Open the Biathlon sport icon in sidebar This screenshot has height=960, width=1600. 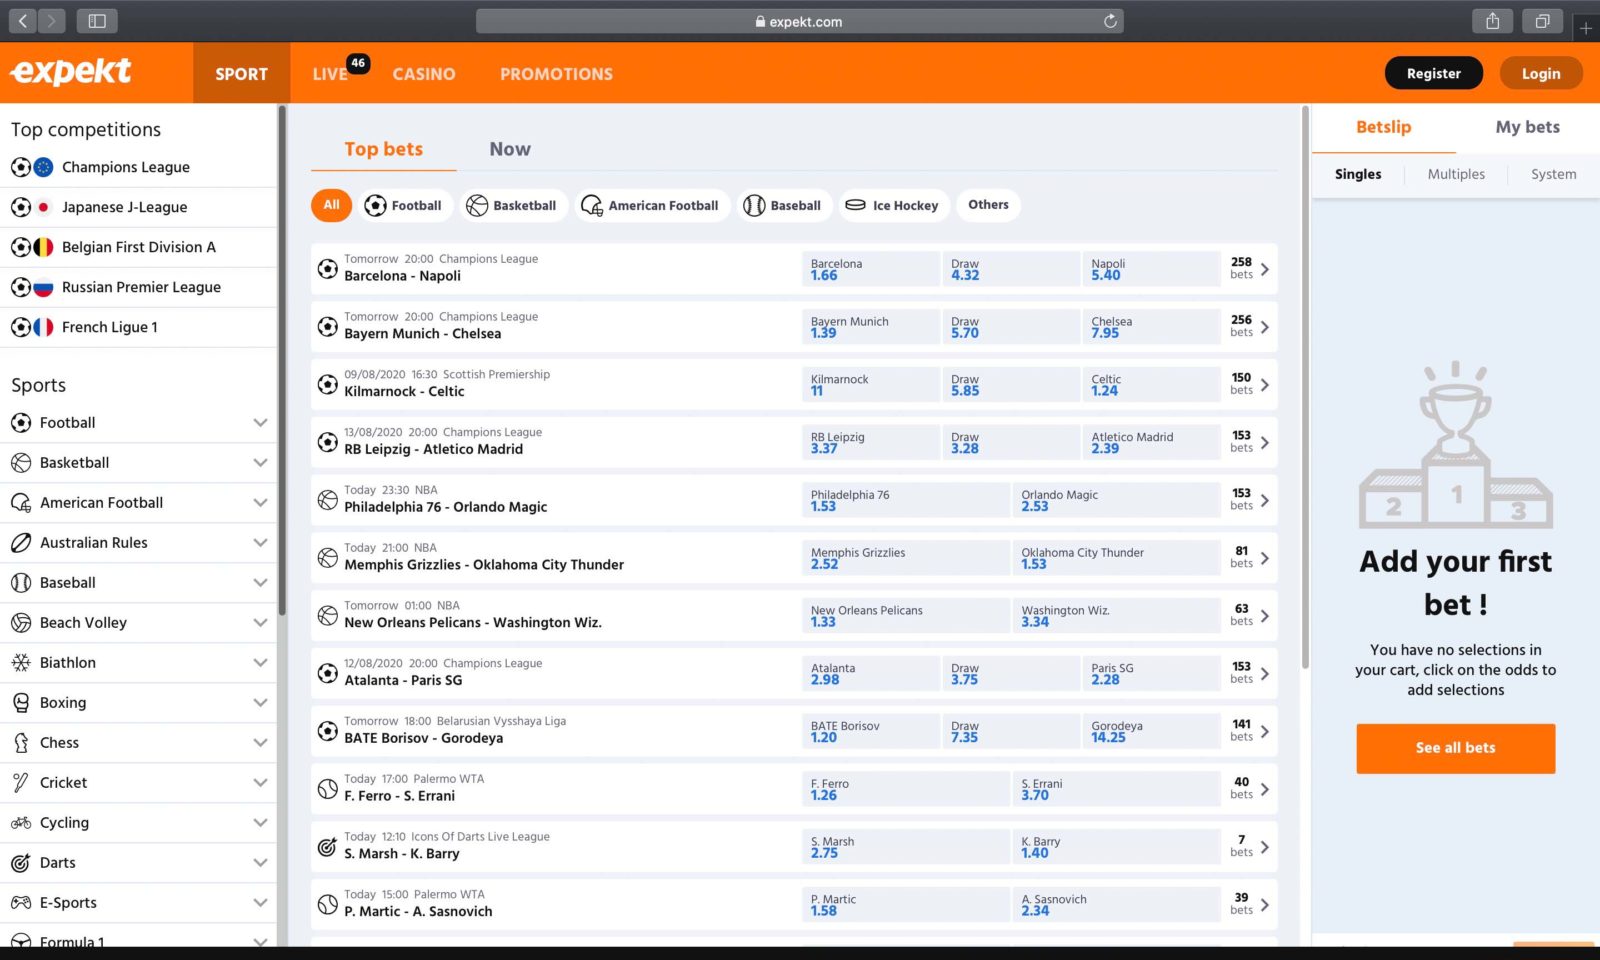(21, 662)
